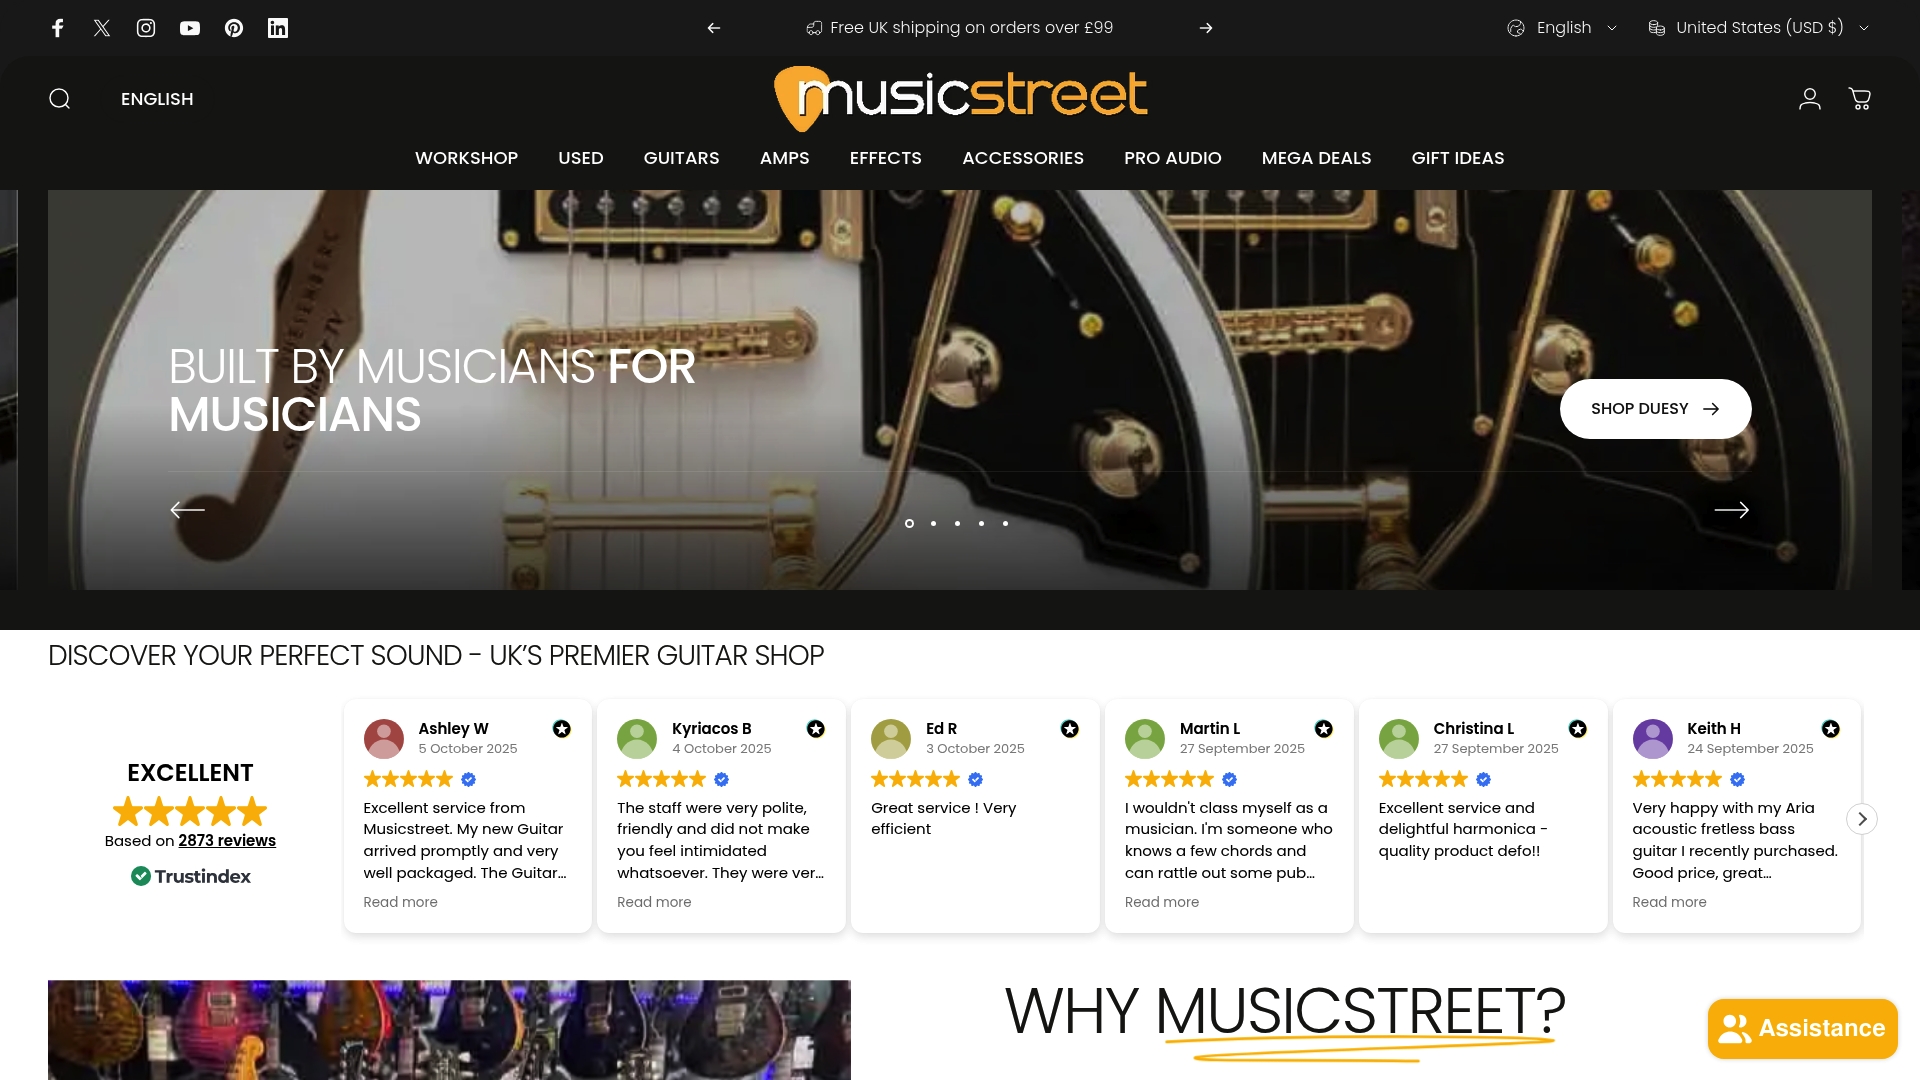Screen dimensions: 1920x1080
Task: Select the second hero slide dot
Action: coord(933,523)
